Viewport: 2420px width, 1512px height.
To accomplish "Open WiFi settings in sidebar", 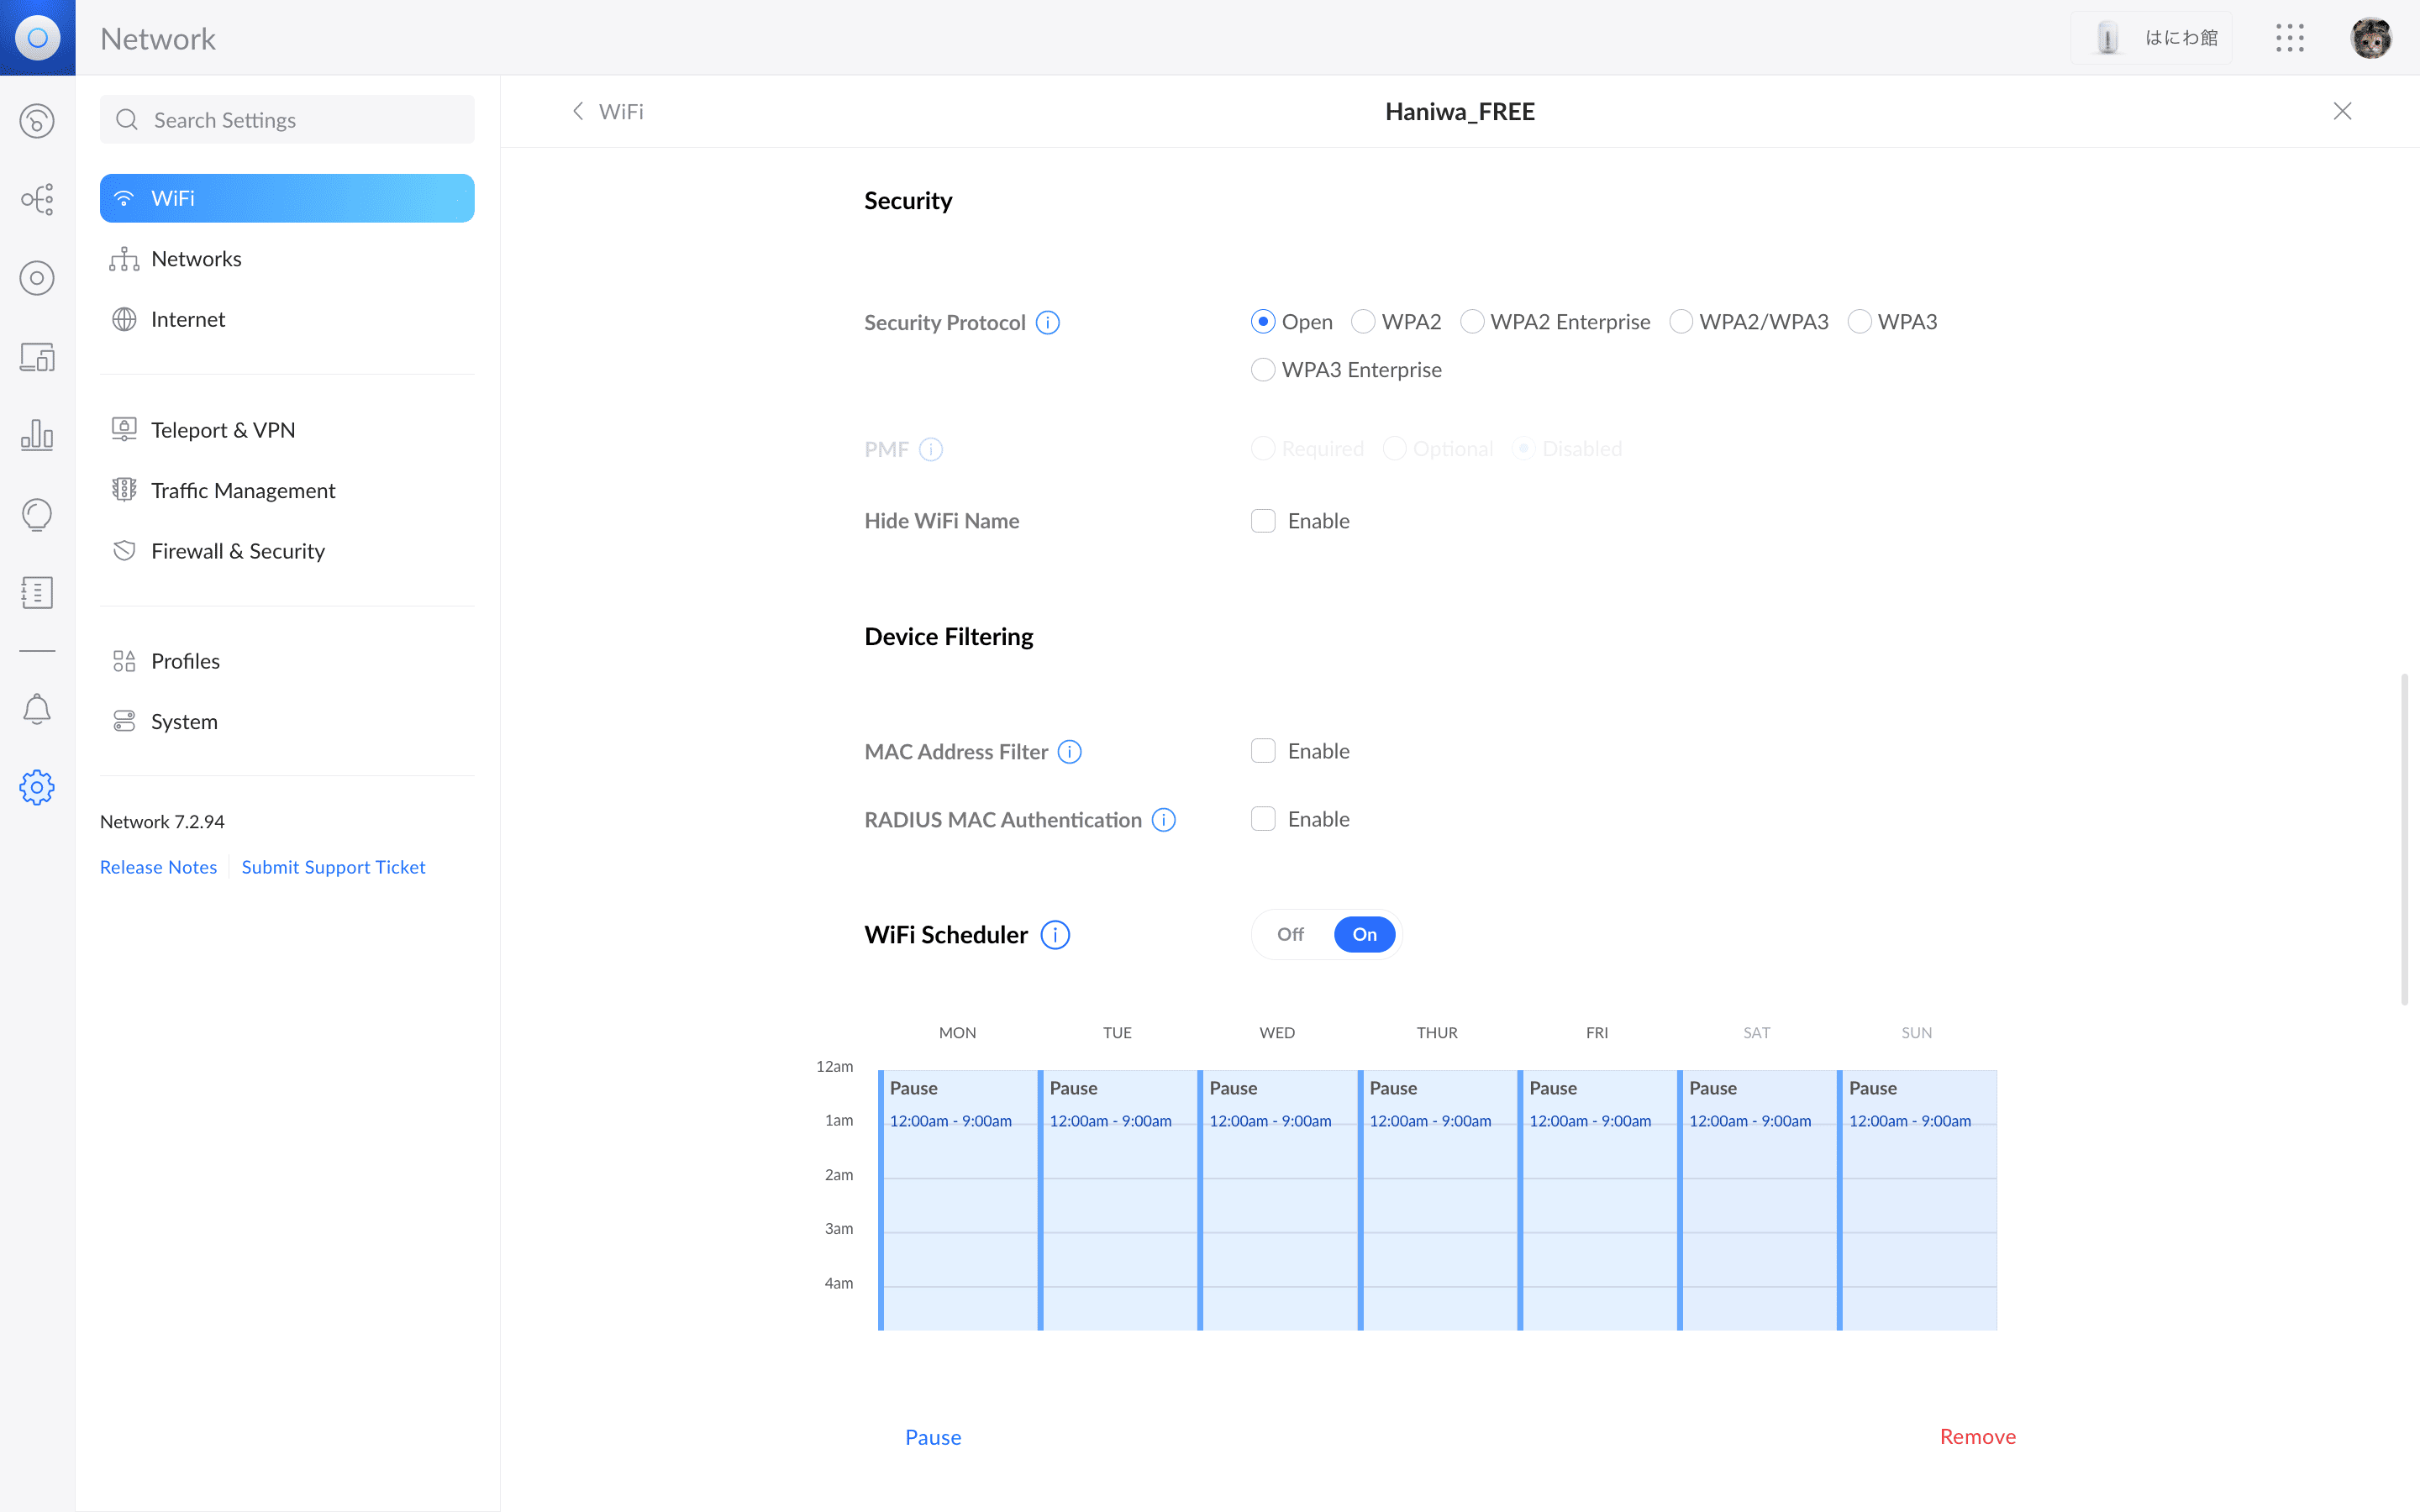I will point(287,198).
